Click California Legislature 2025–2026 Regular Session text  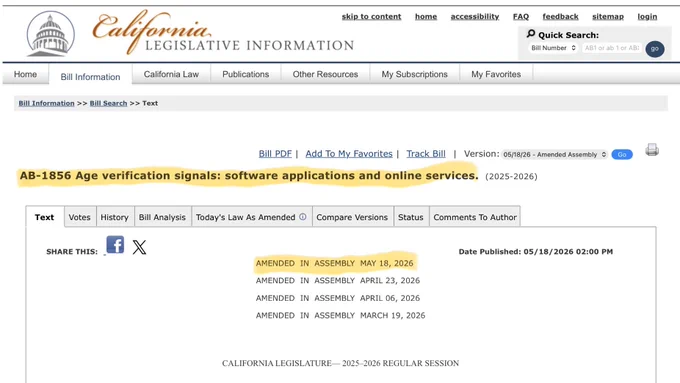[340, 363]
